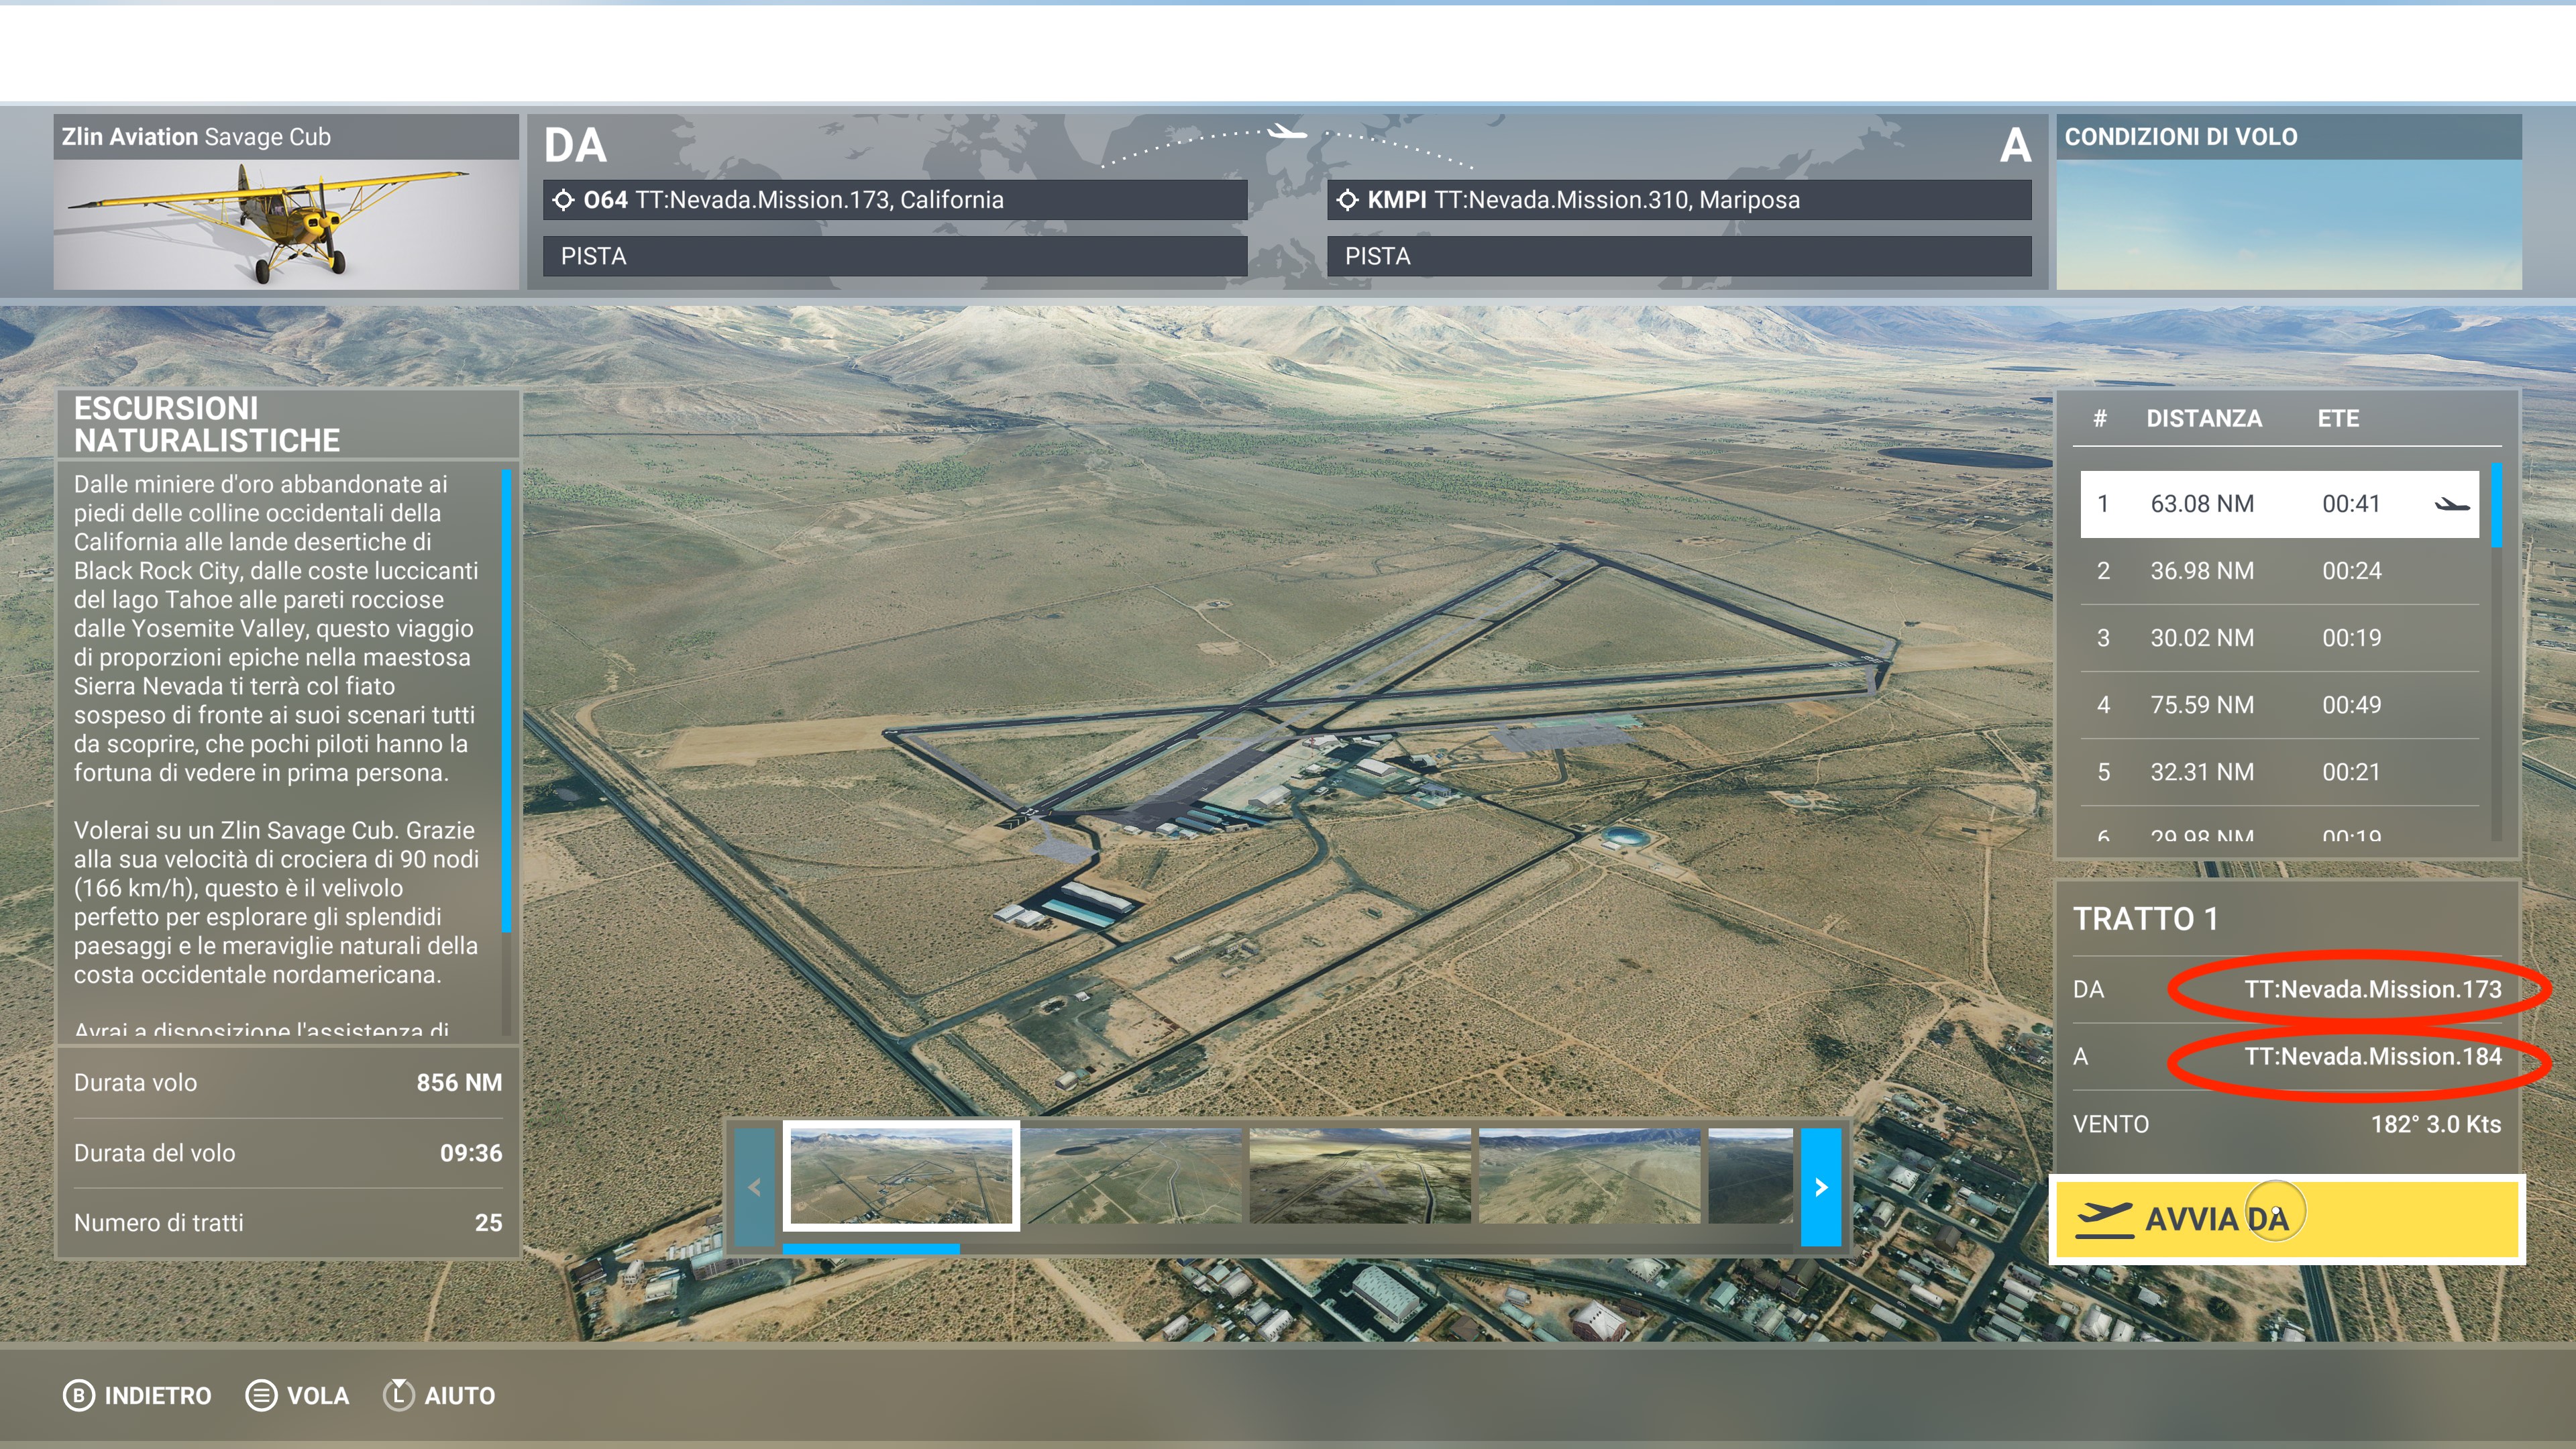Select the first airport thumbnail in gallery
Screen dimensions: 2576x1449
pyautogui.click(x=901, y=1175)
